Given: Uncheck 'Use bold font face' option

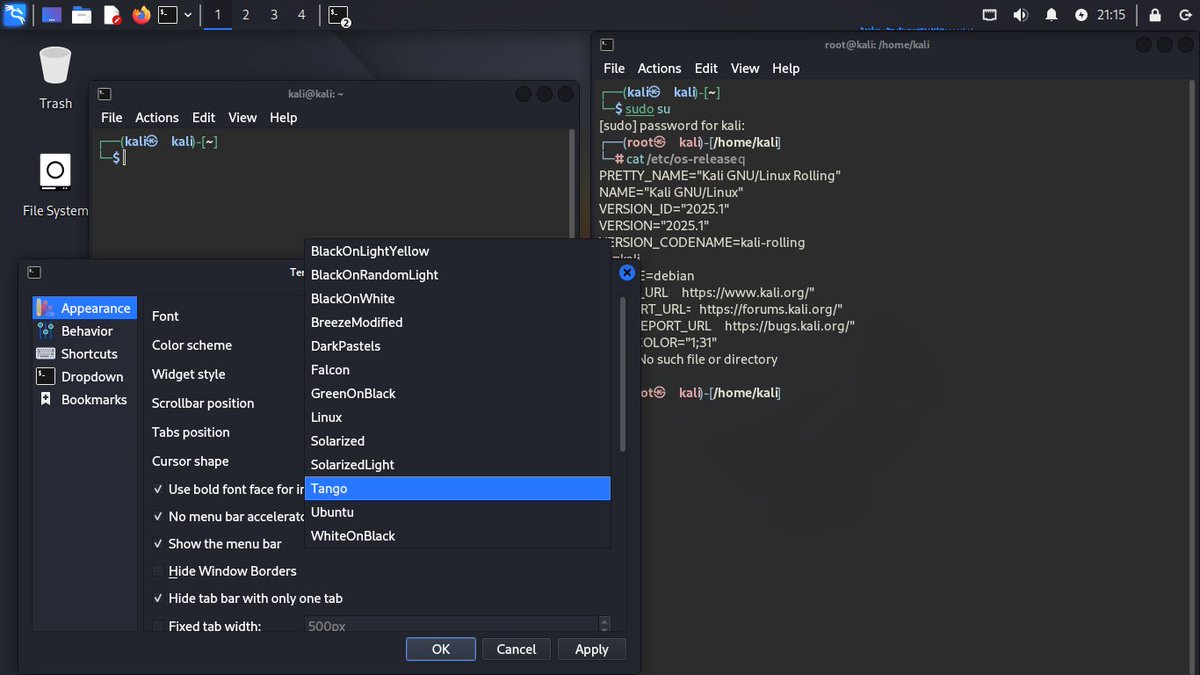Looking at the screenshot, I should [x=157, y=489].
